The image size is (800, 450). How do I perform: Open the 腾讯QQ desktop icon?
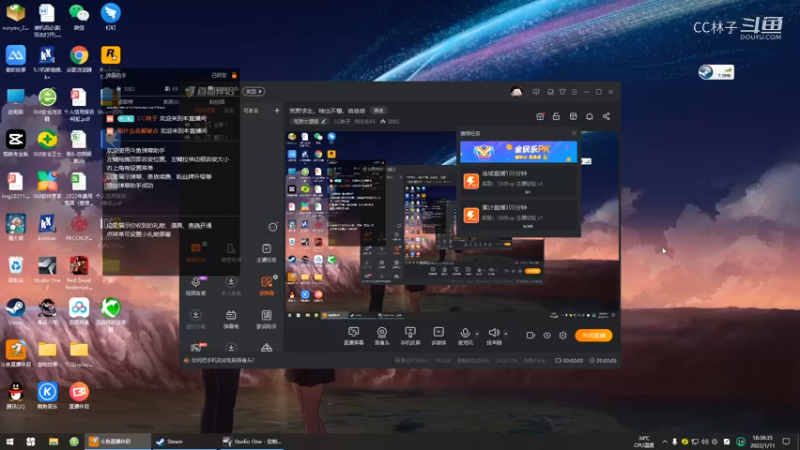tap(15, 395)
